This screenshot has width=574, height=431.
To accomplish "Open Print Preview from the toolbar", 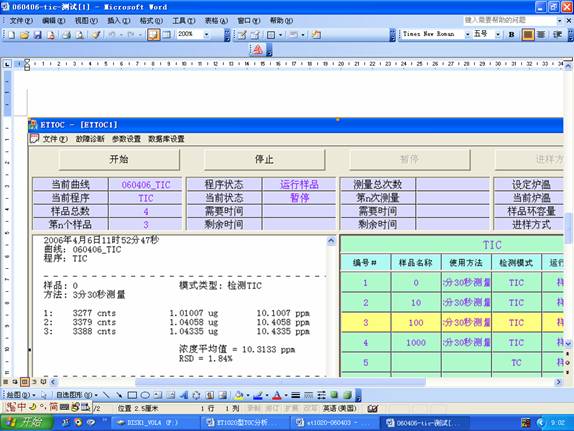I will [x=79, y=35].
